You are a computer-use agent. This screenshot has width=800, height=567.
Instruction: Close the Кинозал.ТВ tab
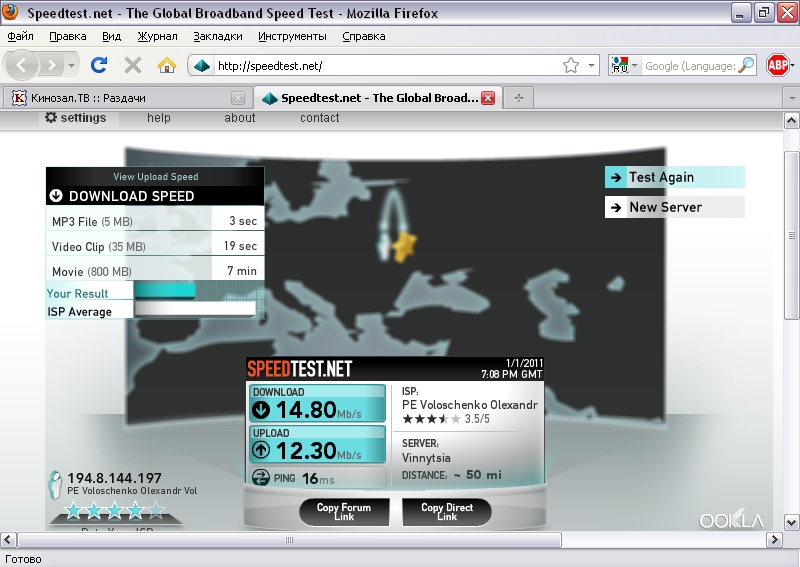click(238, 97)
